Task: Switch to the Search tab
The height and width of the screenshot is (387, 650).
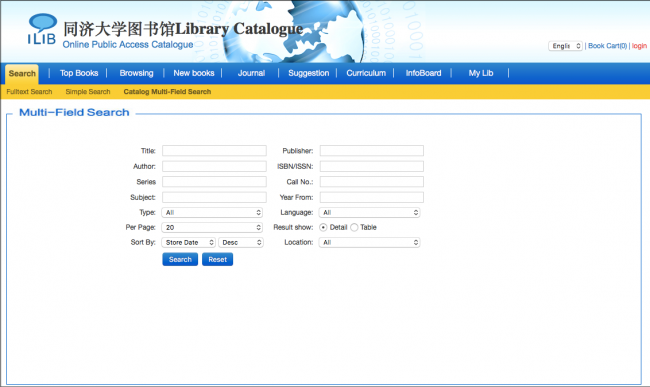Action: pos(22,74)
